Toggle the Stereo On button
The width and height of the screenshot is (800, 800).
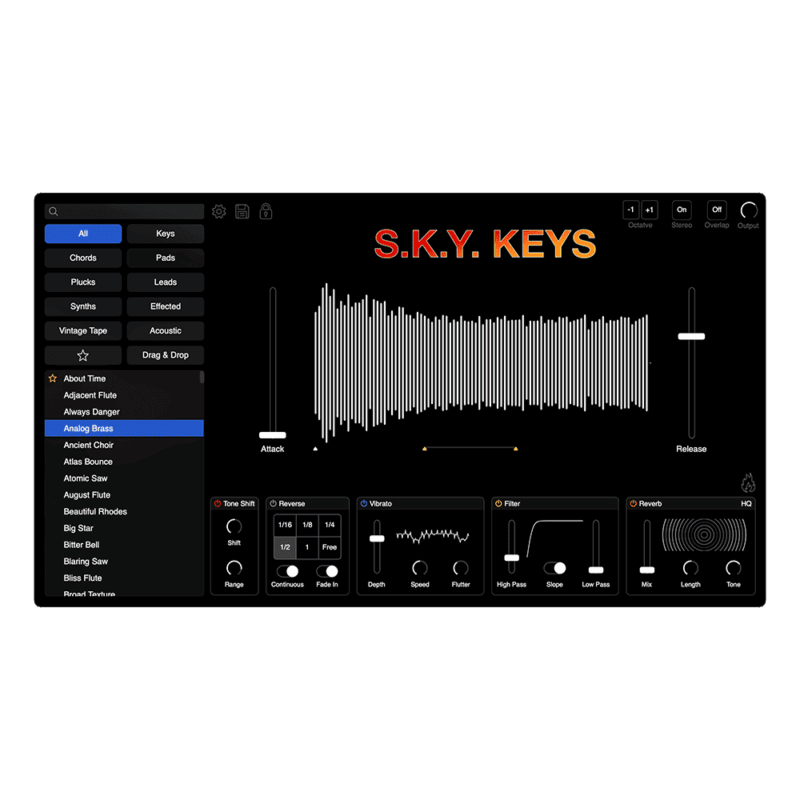click(x=682, y=210)
